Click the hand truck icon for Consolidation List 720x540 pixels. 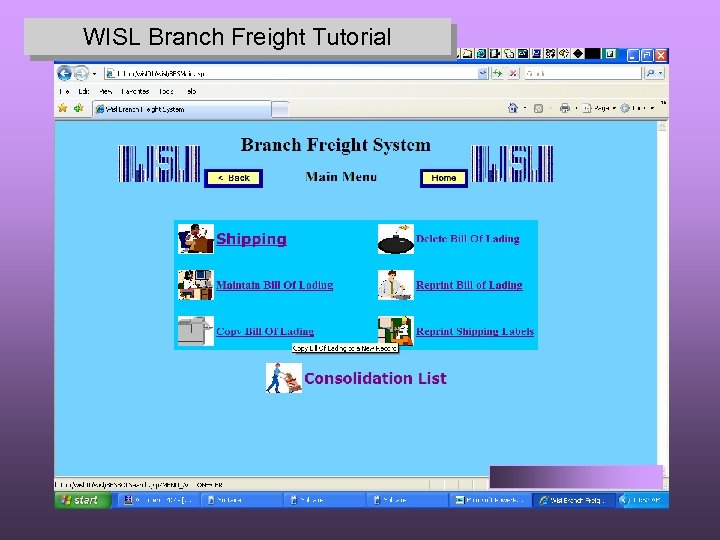[x=284, y=378]
